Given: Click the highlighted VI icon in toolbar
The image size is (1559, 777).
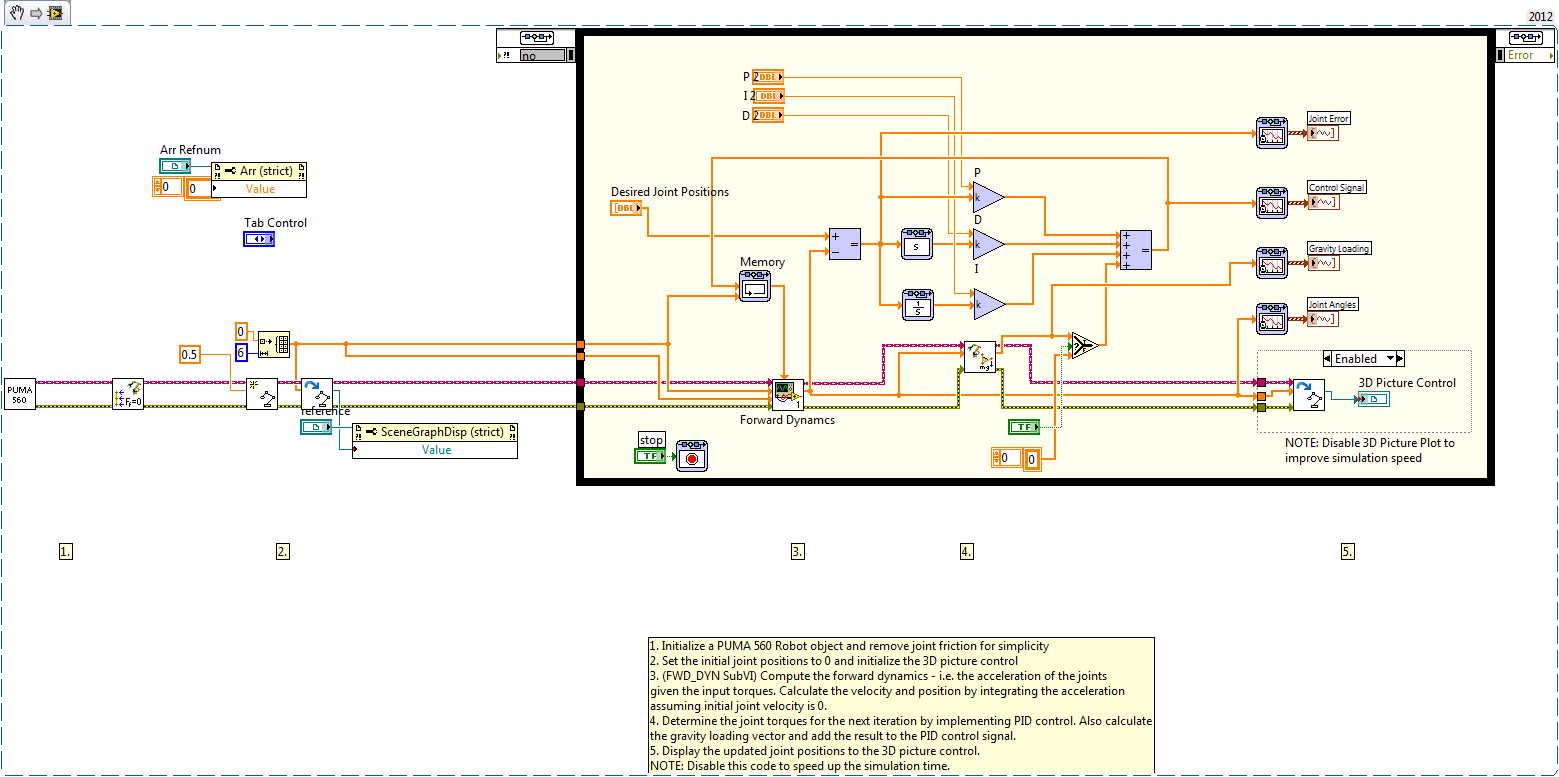Looking at the screenshot, I should click(54, 14).
